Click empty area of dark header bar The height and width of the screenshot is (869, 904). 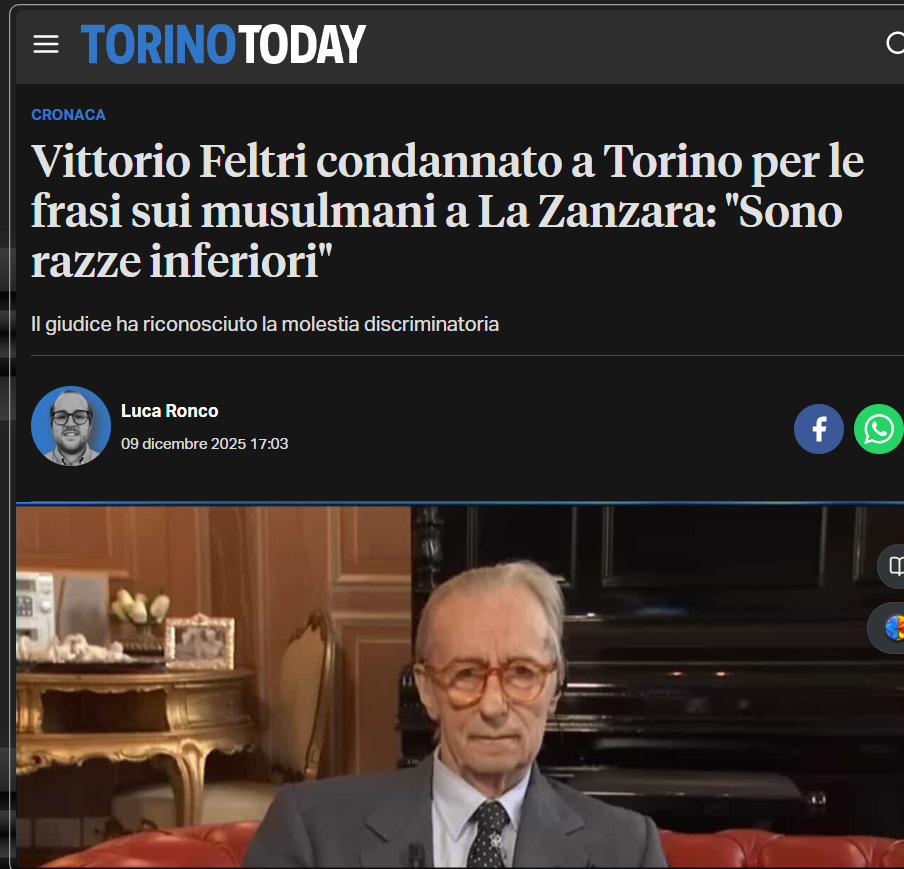point(623,46)
